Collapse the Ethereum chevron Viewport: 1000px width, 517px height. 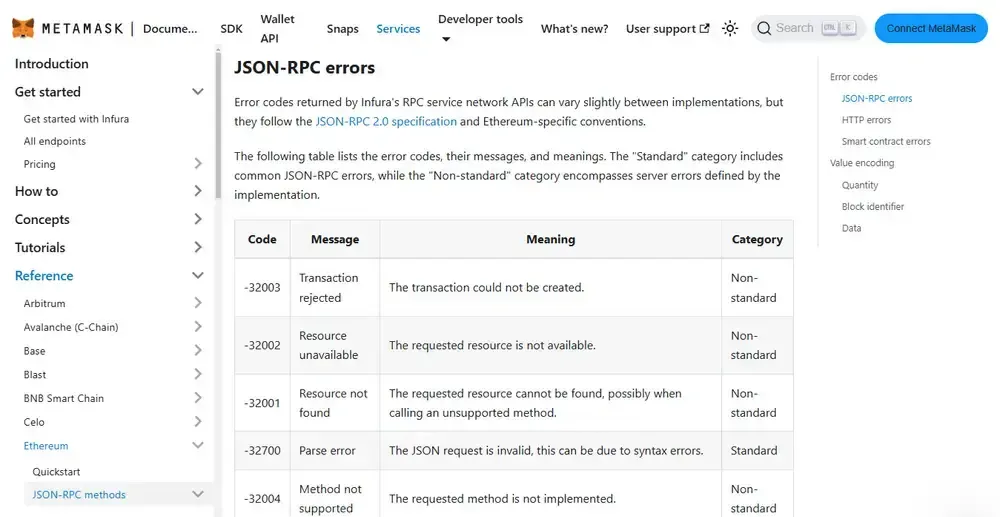(198, 446)
